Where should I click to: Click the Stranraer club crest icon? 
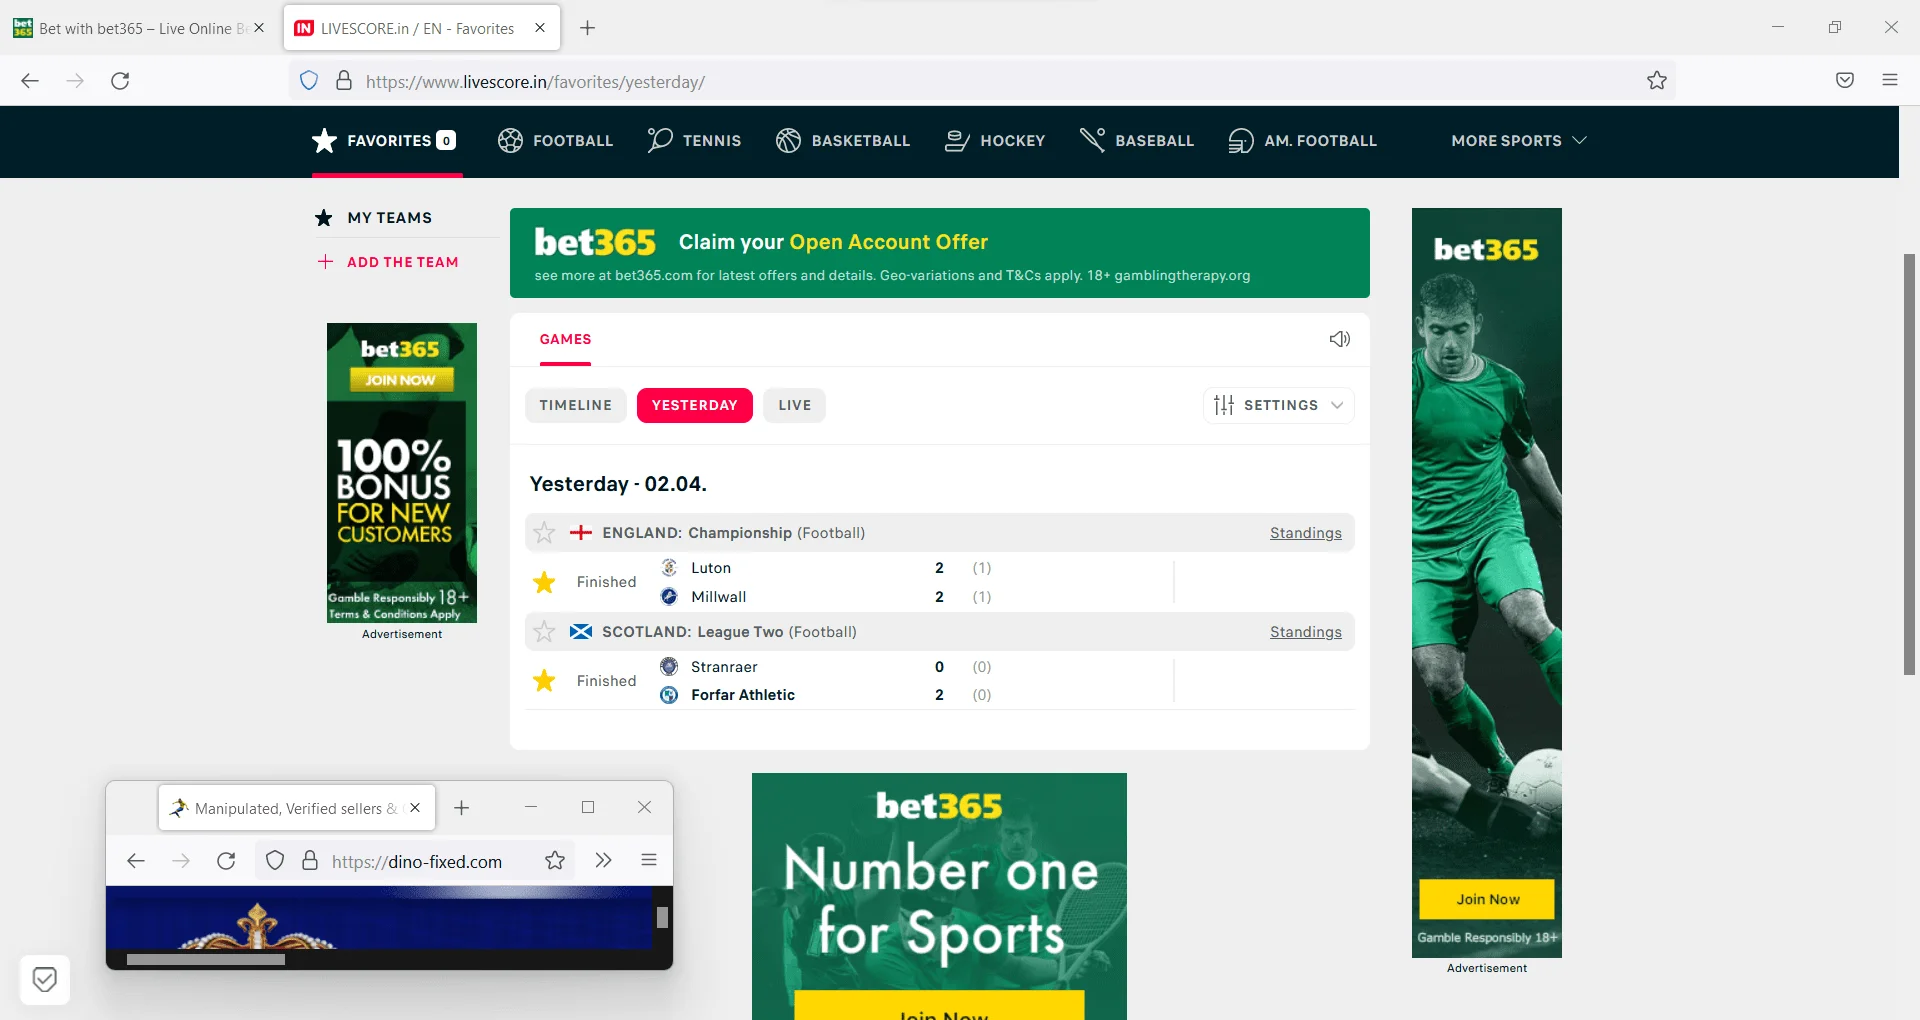coord(669,666)
